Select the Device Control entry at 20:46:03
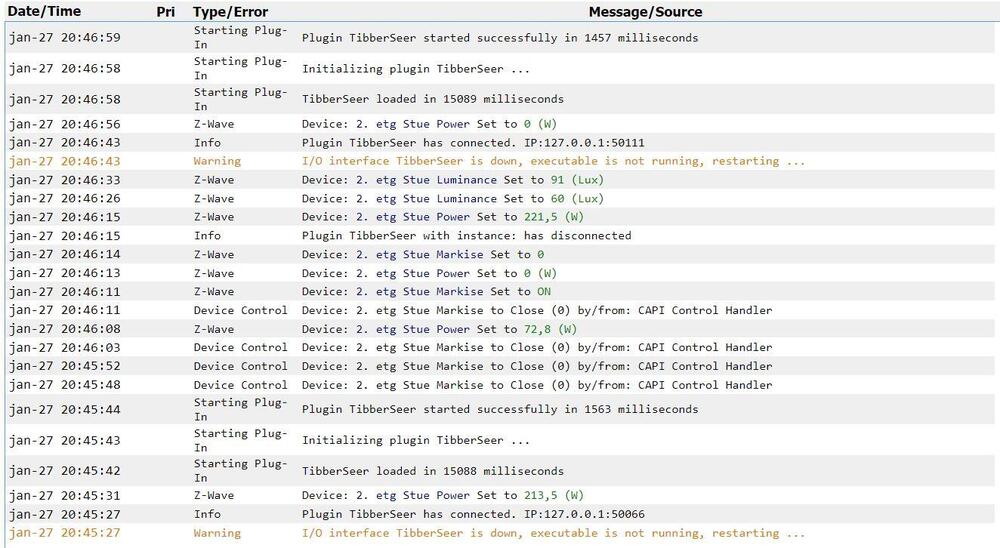The height and width of the screenshot is (548, 1000). pos(240,348)
